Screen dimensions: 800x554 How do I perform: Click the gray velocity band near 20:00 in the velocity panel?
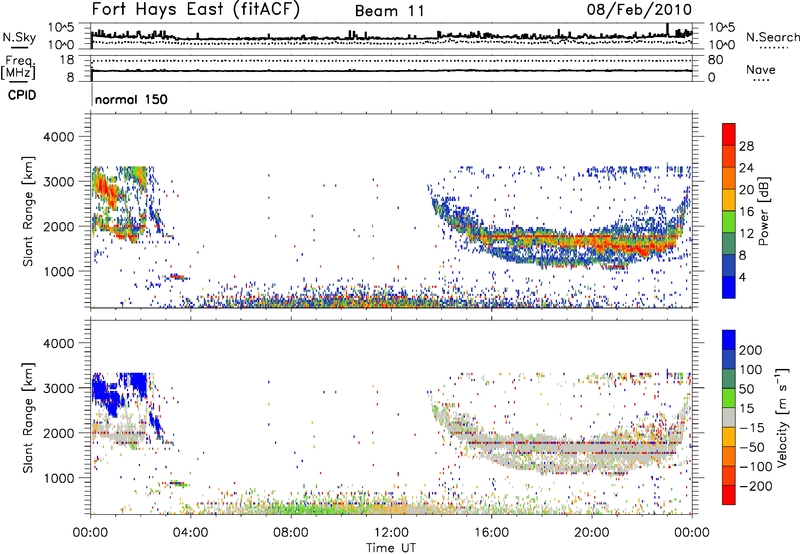(592, 448)
